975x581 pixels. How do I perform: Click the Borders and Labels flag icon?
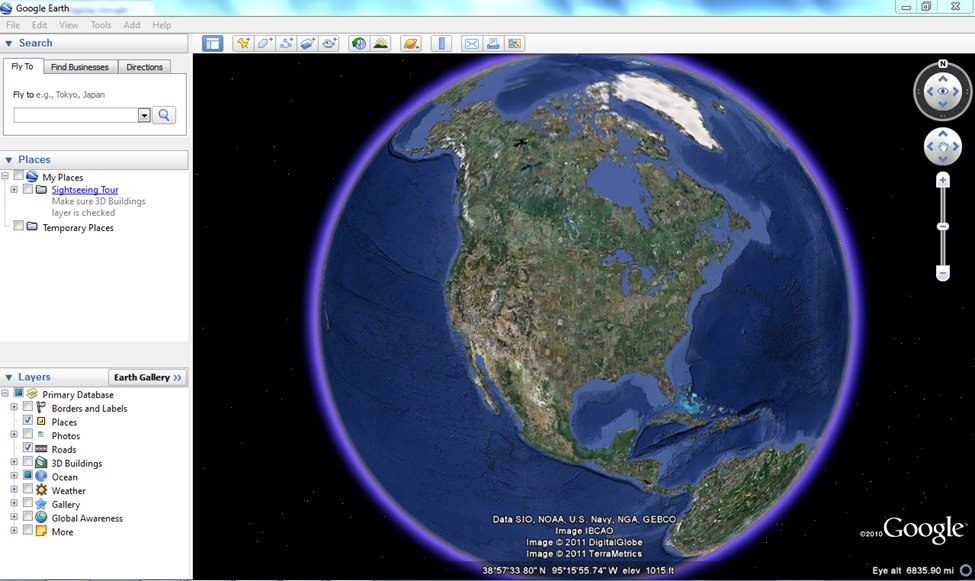pyautogui.click(x=41, y=408)
